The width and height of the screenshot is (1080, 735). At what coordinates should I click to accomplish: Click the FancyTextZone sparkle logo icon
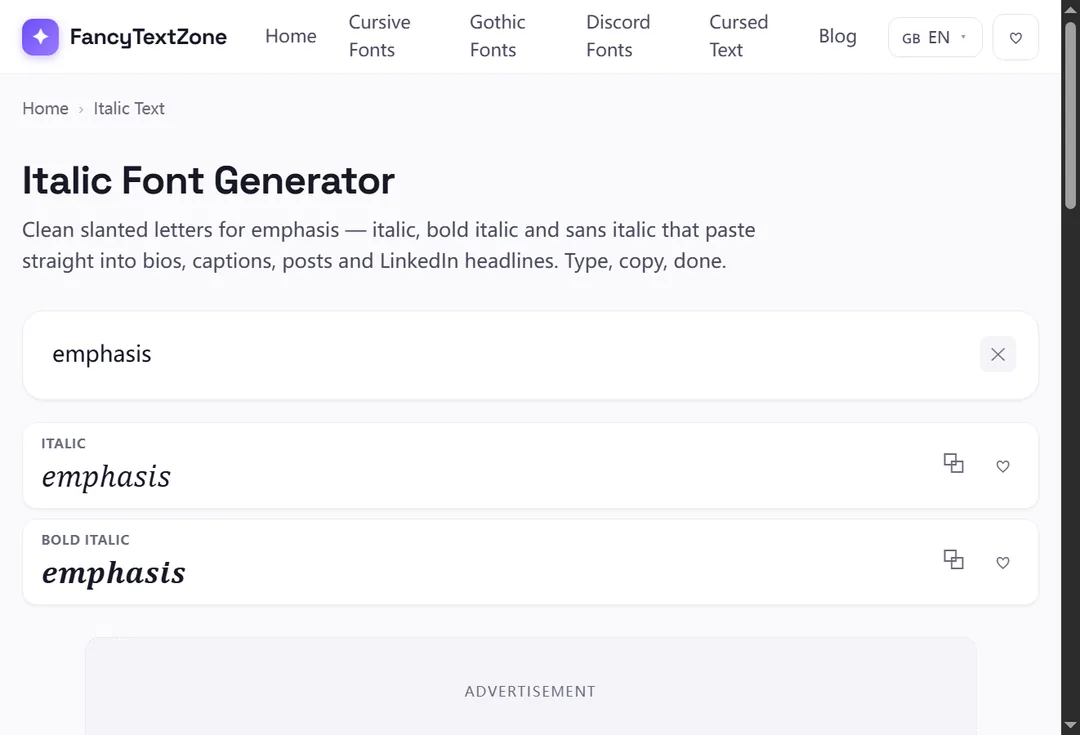click(40, 37)
